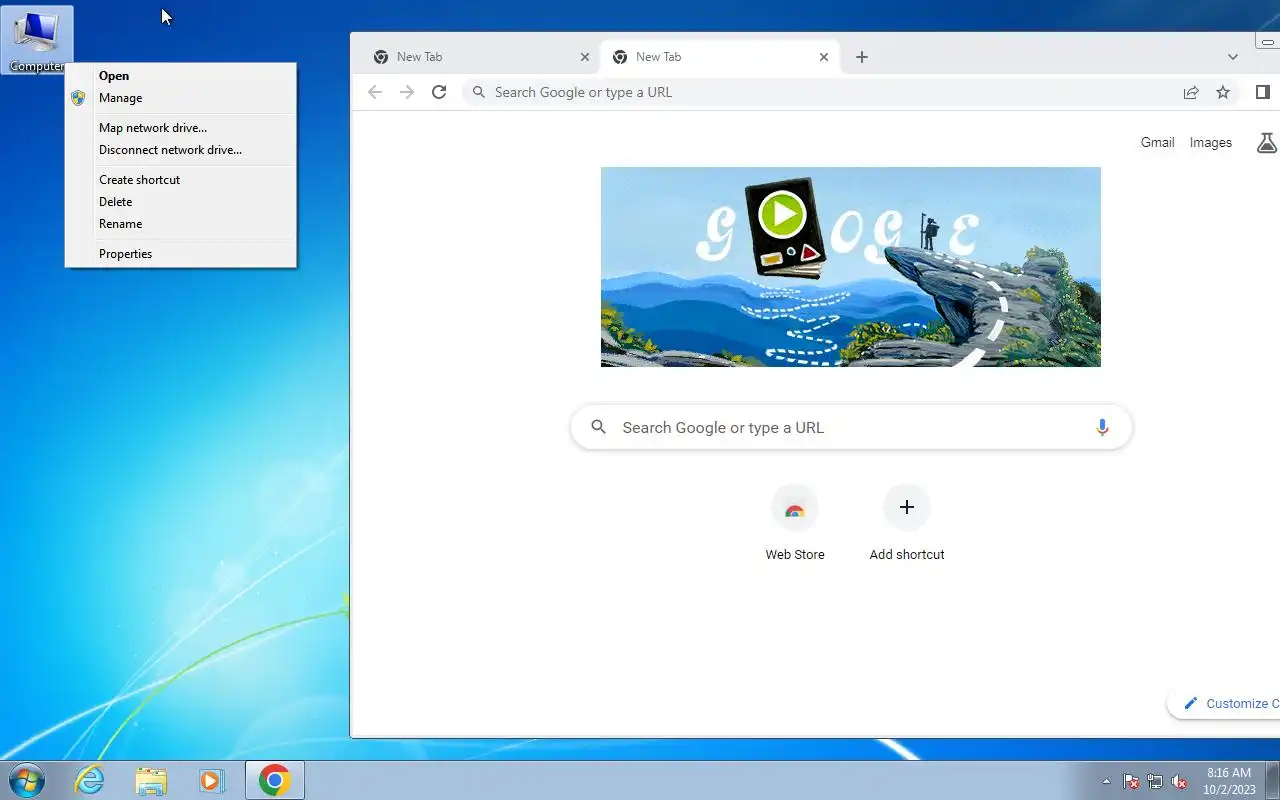Open Windows Media Player taskbar icon

pos(212,780)
